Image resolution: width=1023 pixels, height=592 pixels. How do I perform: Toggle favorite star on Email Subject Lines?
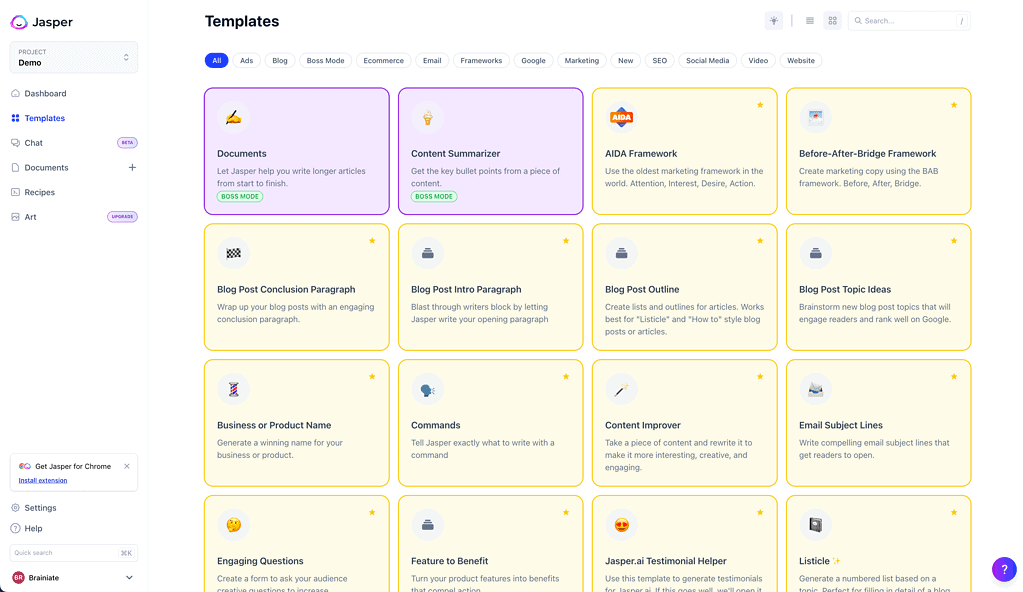tap(954, 377)
